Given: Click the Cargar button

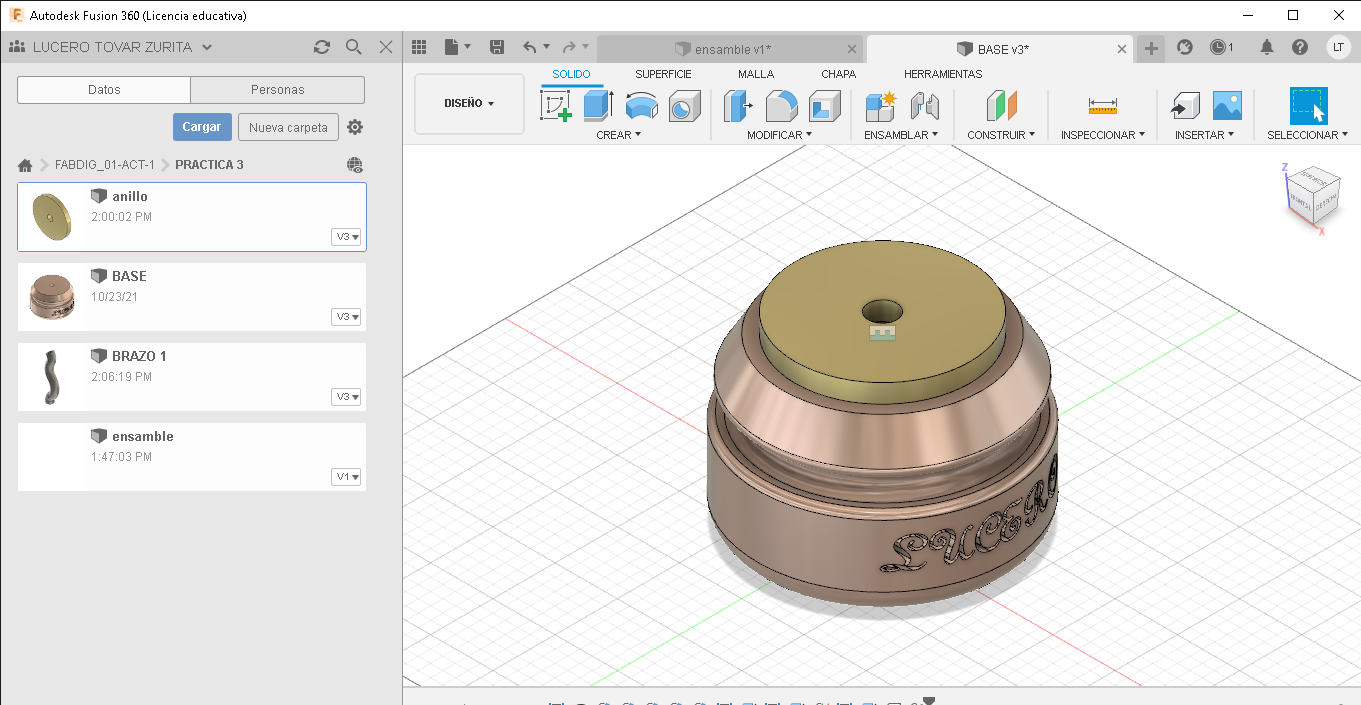Looking at the screenshot, I should coord(202,127).
